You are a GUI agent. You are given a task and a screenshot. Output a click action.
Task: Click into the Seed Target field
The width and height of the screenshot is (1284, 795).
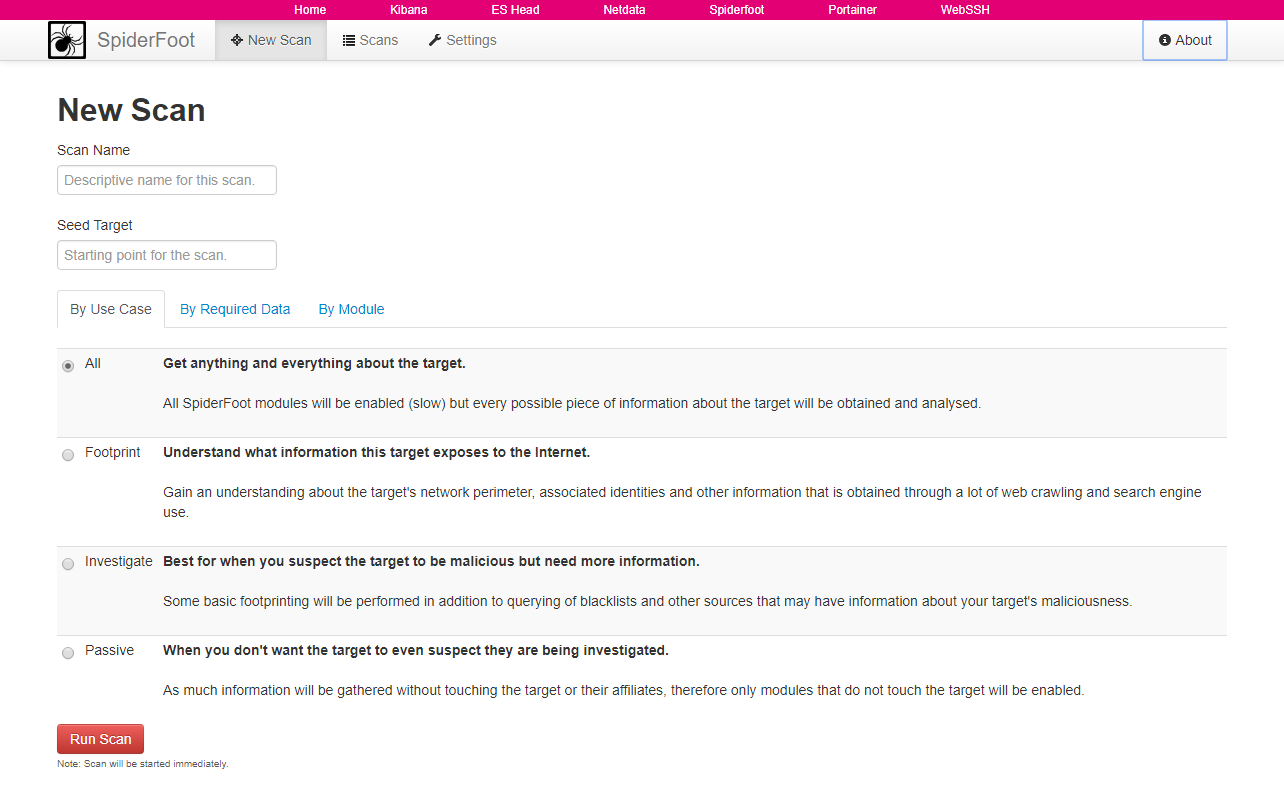(x=167, y=255)
